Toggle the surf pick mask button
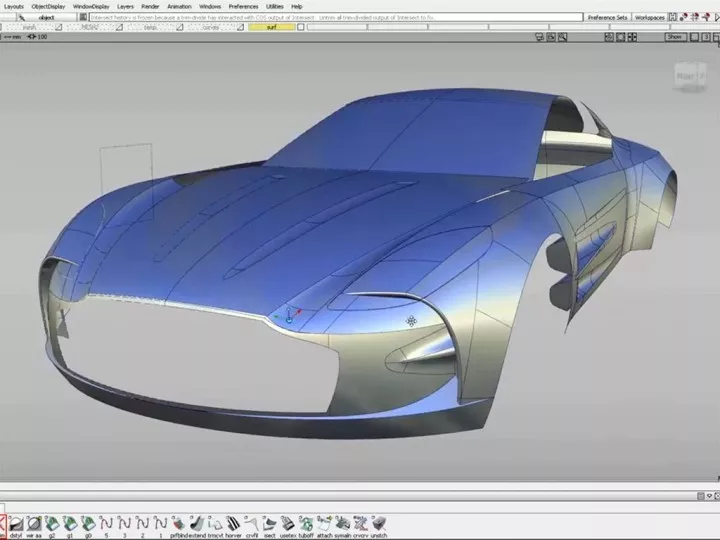Image resolution: width=720 pixels, height=540 pixels. [x=270, y=27]
